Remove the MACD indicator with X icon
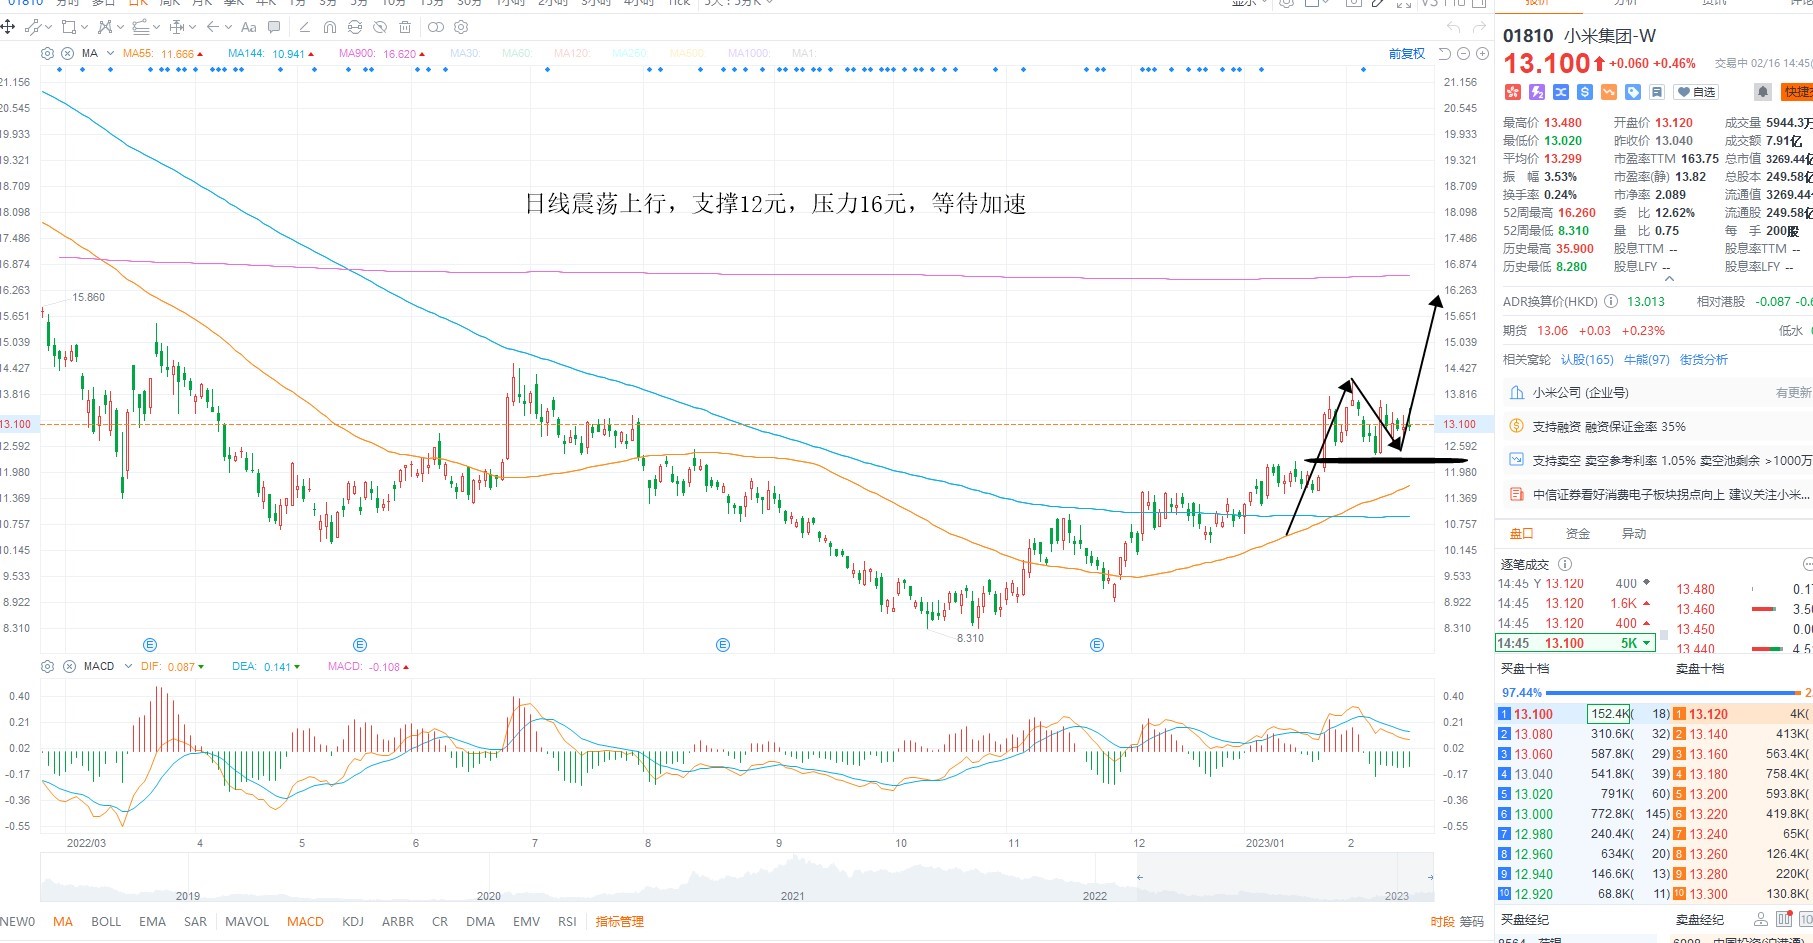1813x943 pixels. (x=69, y=666)
